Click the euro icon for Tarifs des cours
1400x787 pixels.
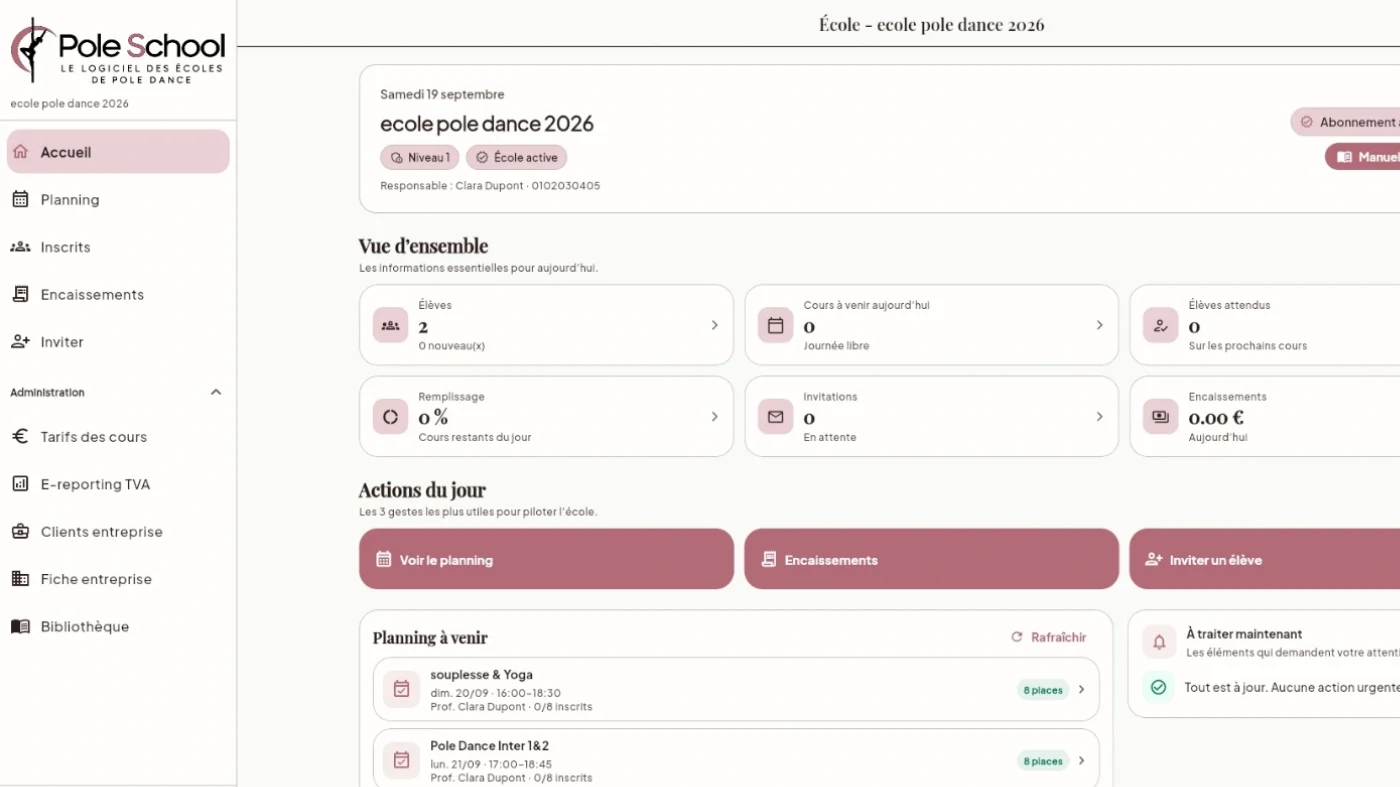[20, 437]
